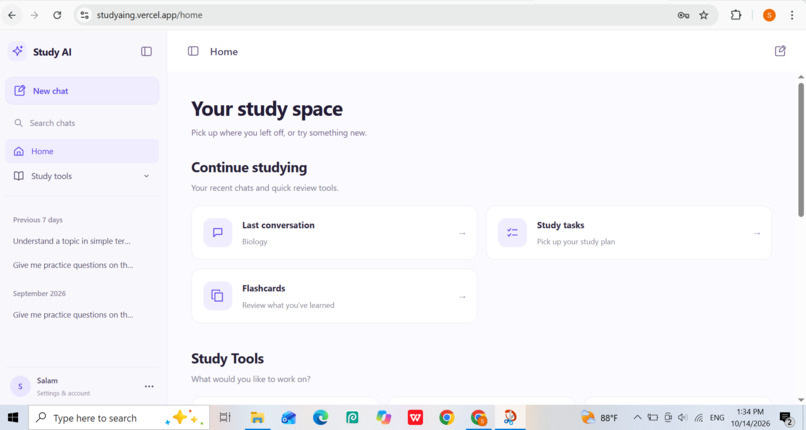Open the Windows Start menu
This screenshot has height=430, width=806.
tap(13, 418)
